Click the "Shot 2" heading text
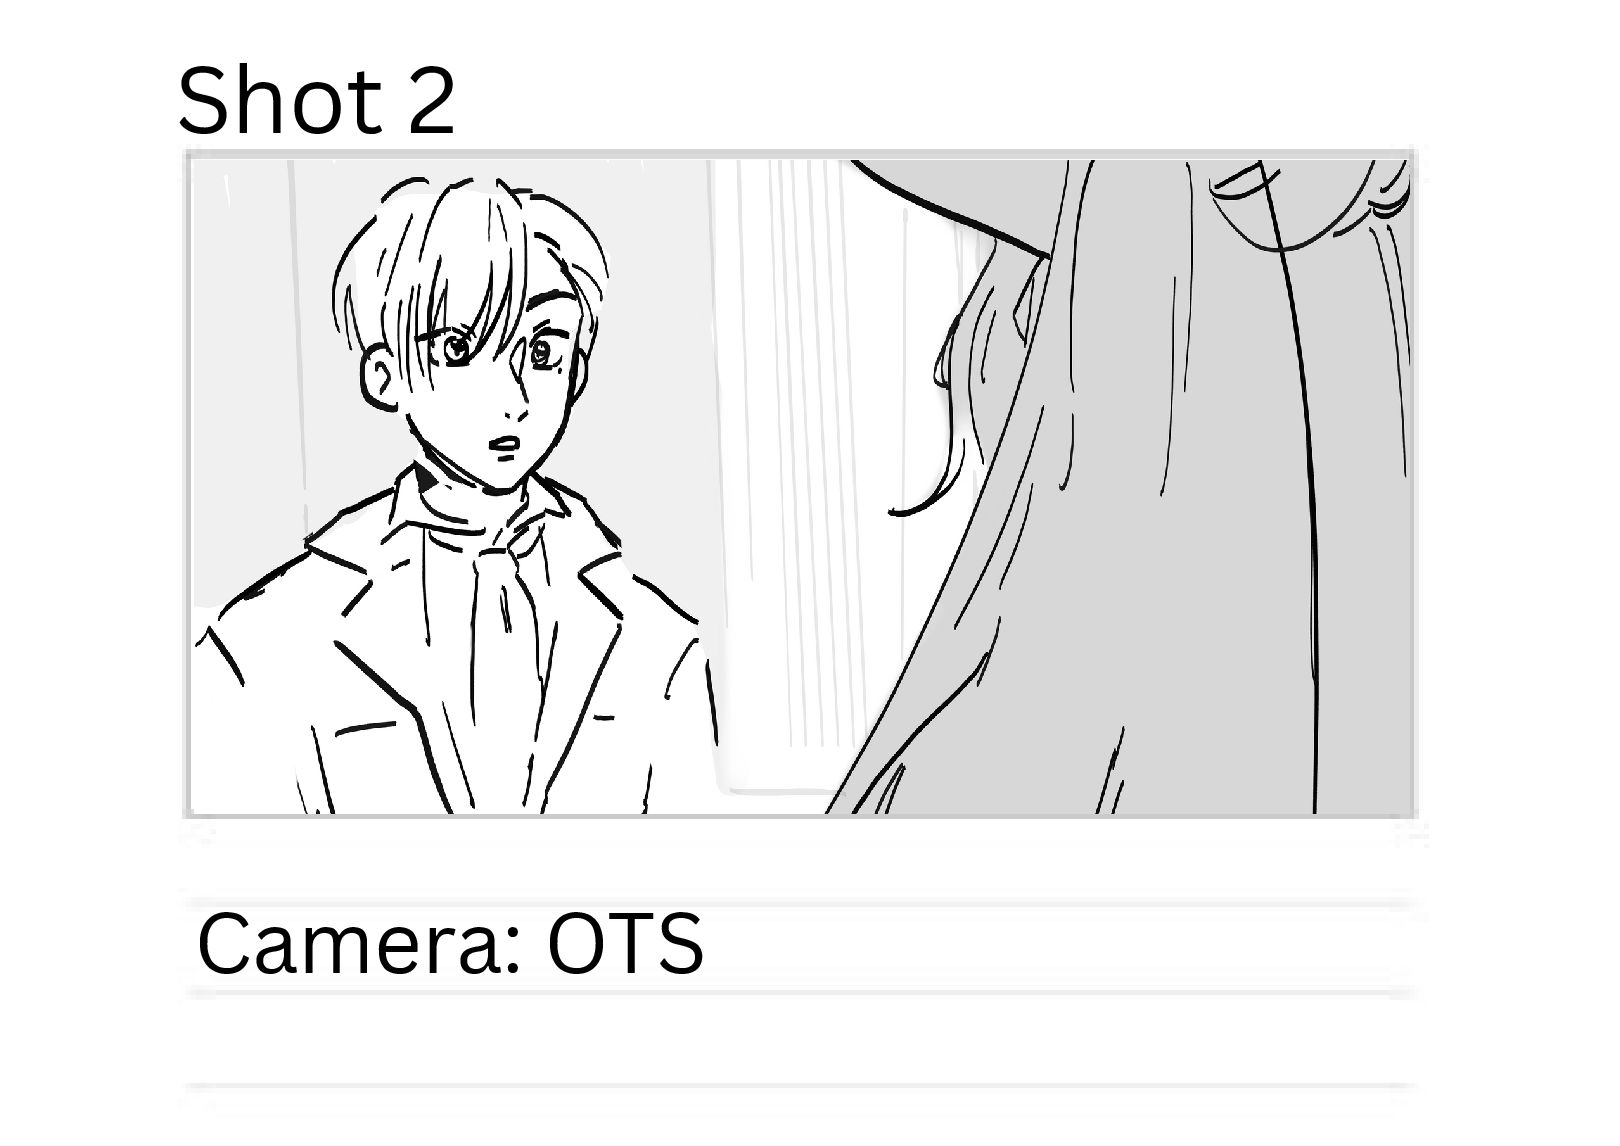This screenshot has height=1146, width=1620. click(316, 100)
